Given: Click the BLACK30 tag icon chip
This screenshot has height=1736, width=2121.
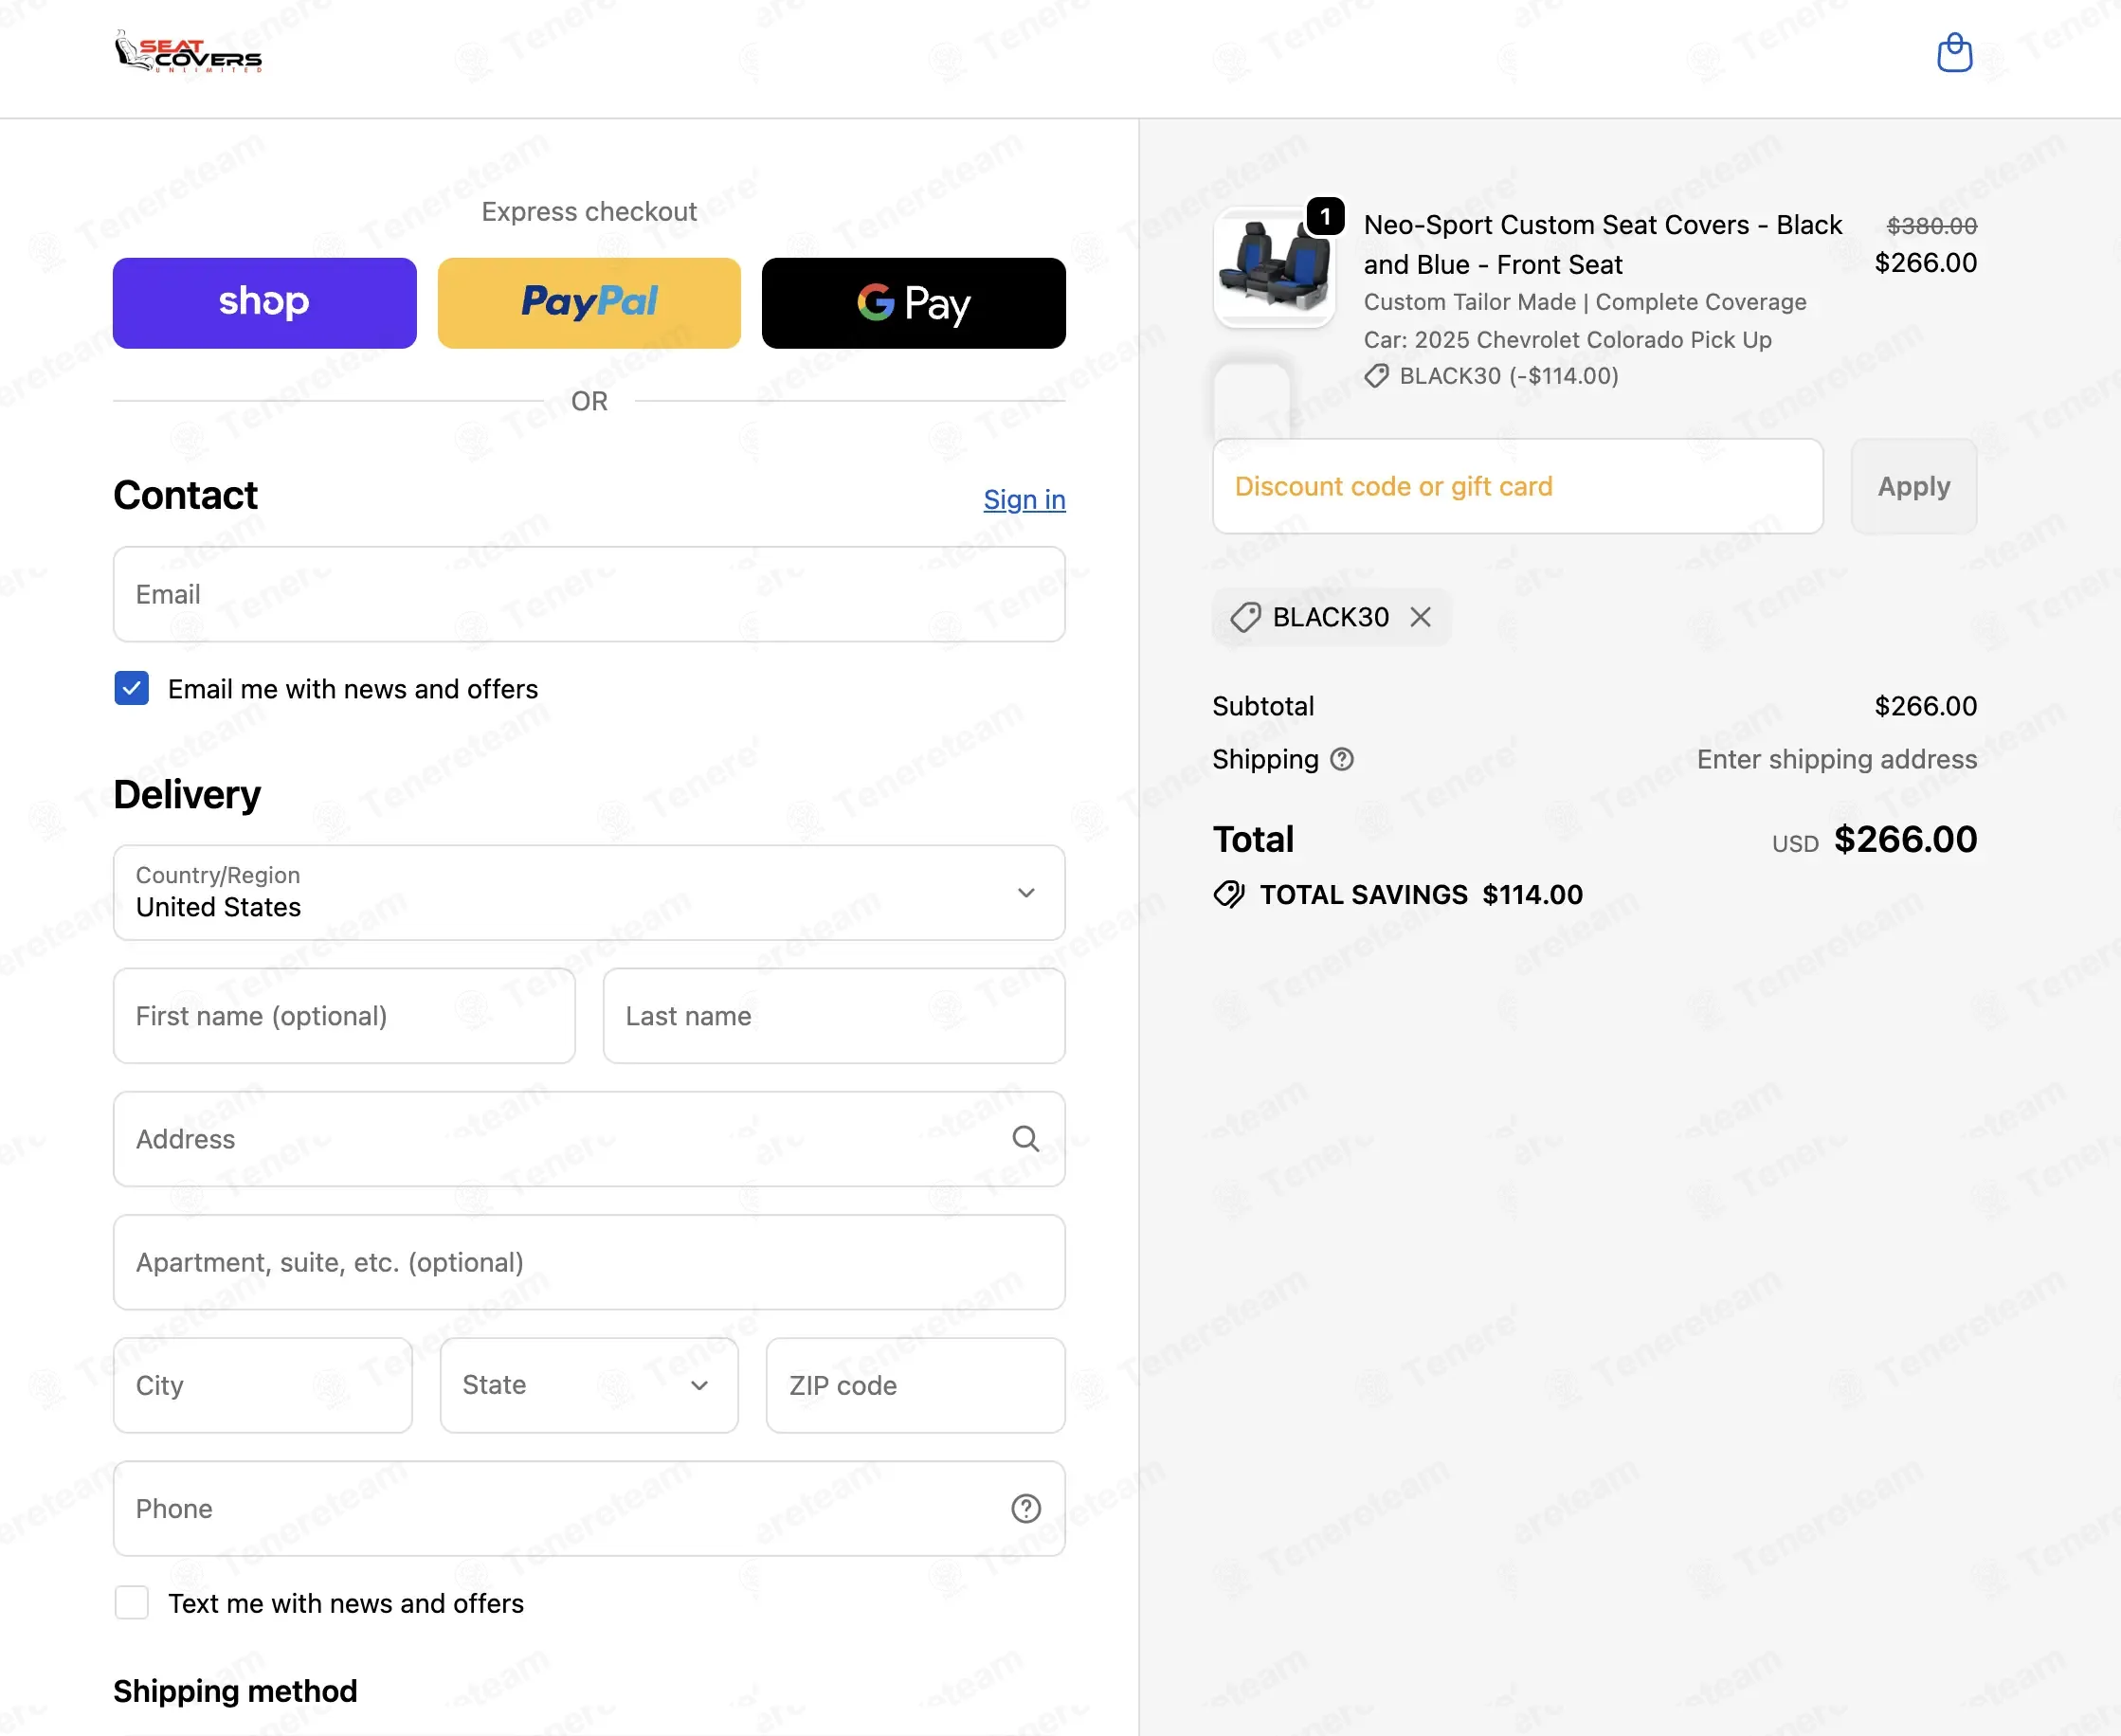Looking at the screenshot, I should [x=1245, y=617].
